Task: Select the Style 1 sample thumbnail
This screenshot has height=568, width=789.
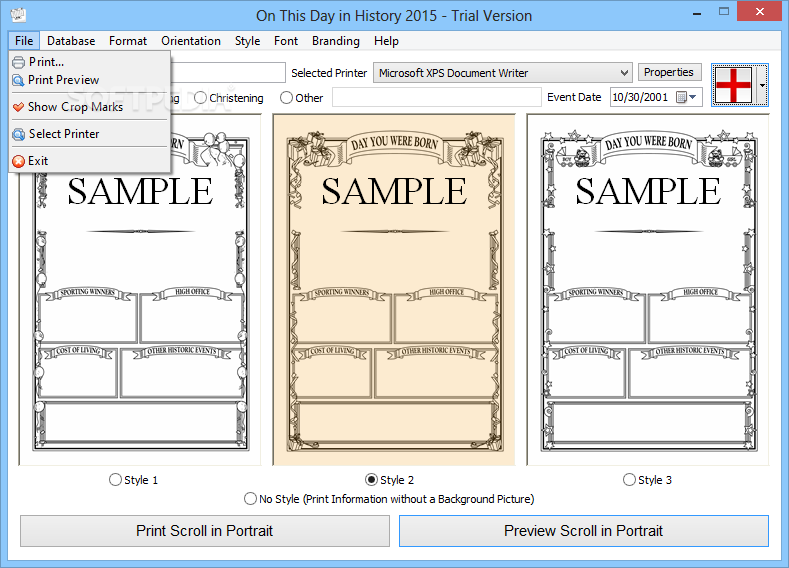Action: pos(140,289)
